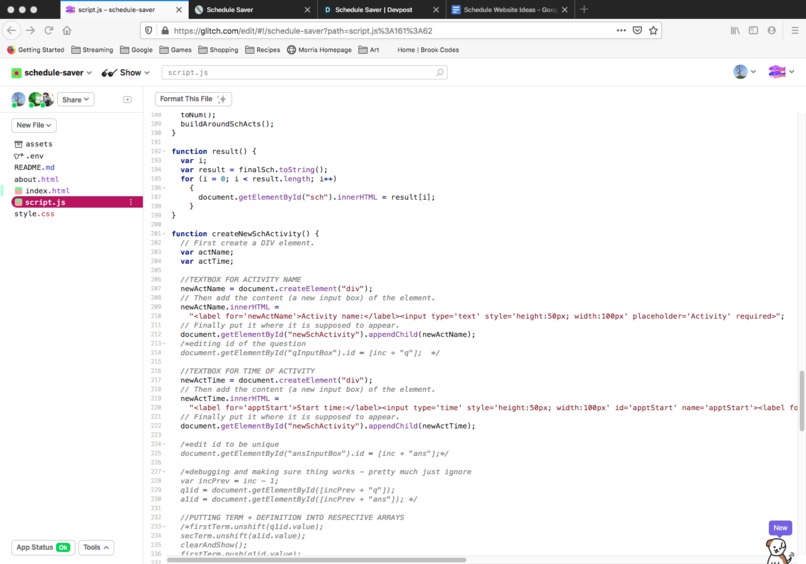Click the script.js file search field

coord(304,72)
